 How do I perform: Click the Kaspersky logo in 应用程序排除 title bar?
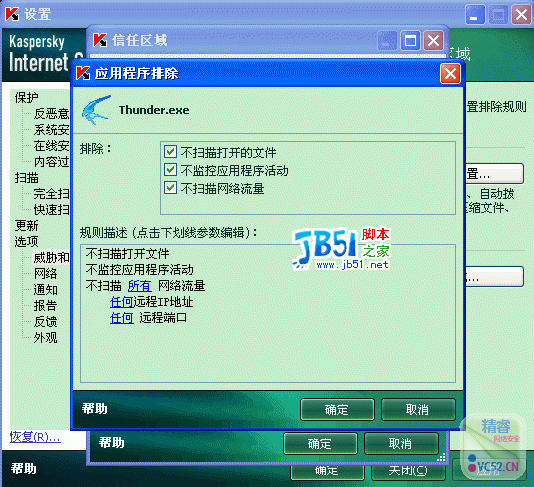click(x=83, y=73)
